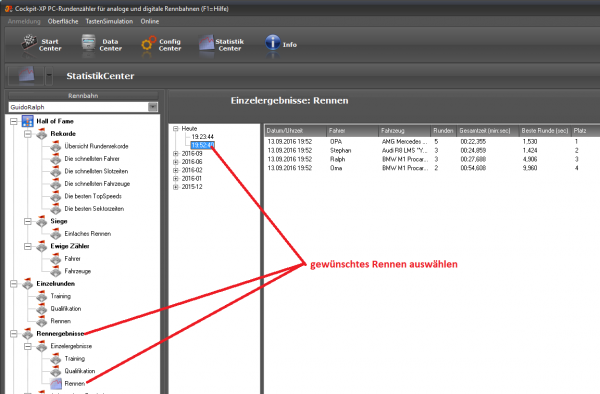
Task: Expand the 2016-09 date folder
Action: [x=176, y=153]
